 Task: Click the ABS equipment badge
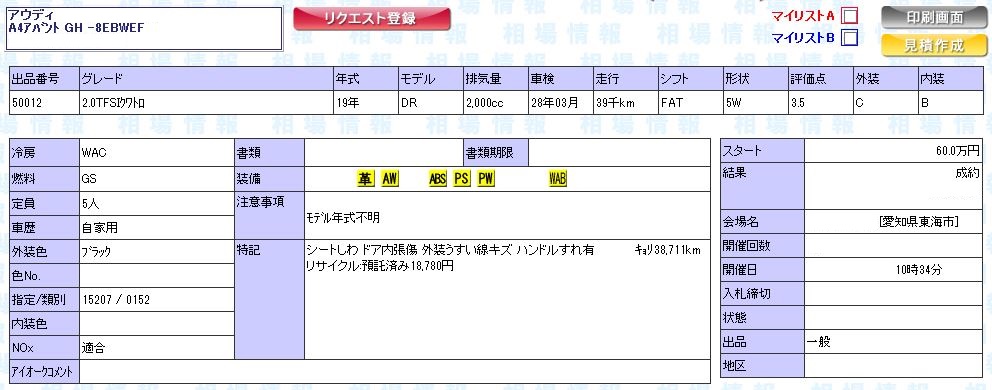[438, 179]
